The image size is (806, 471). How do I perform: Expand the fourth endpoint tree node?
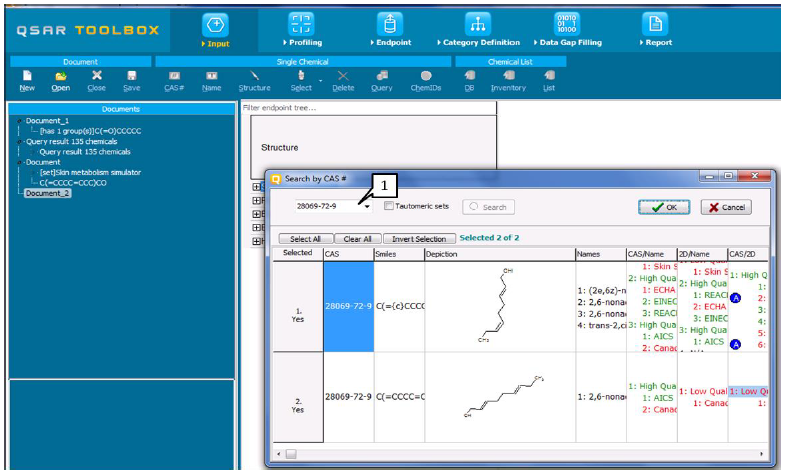(x=257, y=227)
